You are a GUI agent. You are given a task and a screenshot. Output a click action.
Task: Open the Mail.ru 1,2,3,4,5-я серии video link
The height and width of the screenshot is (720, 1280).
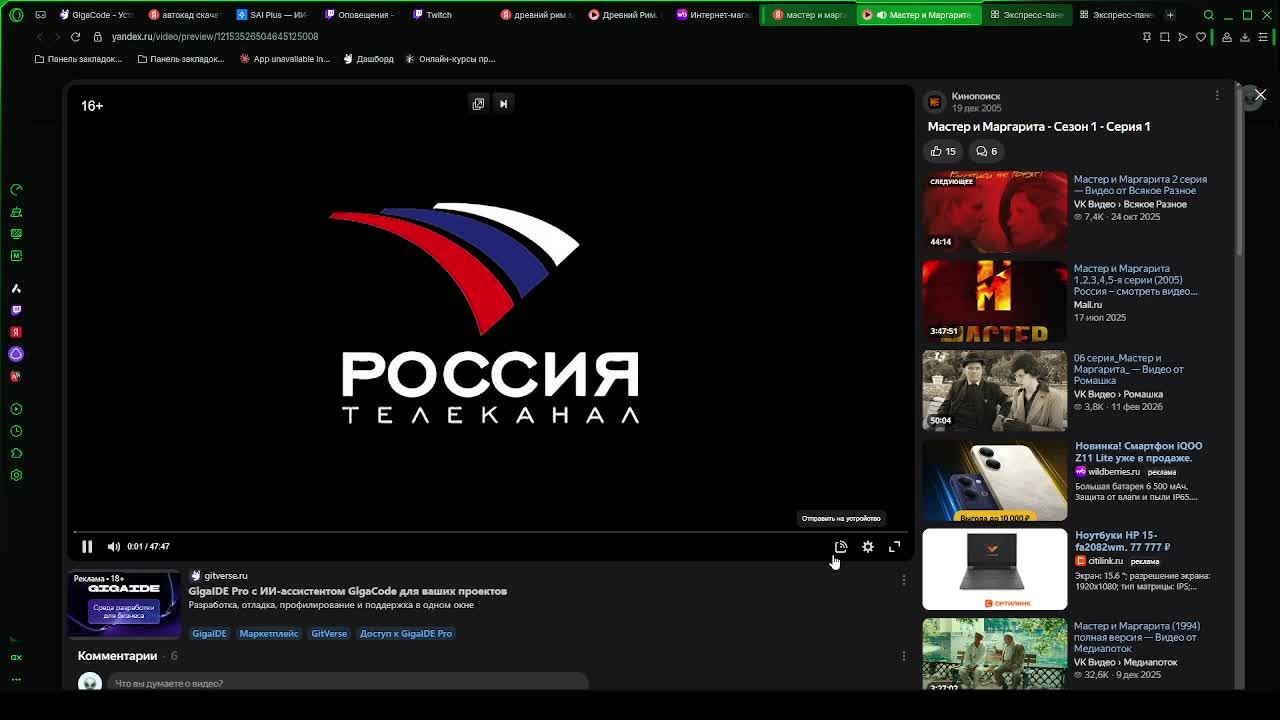click(1135, 280)
